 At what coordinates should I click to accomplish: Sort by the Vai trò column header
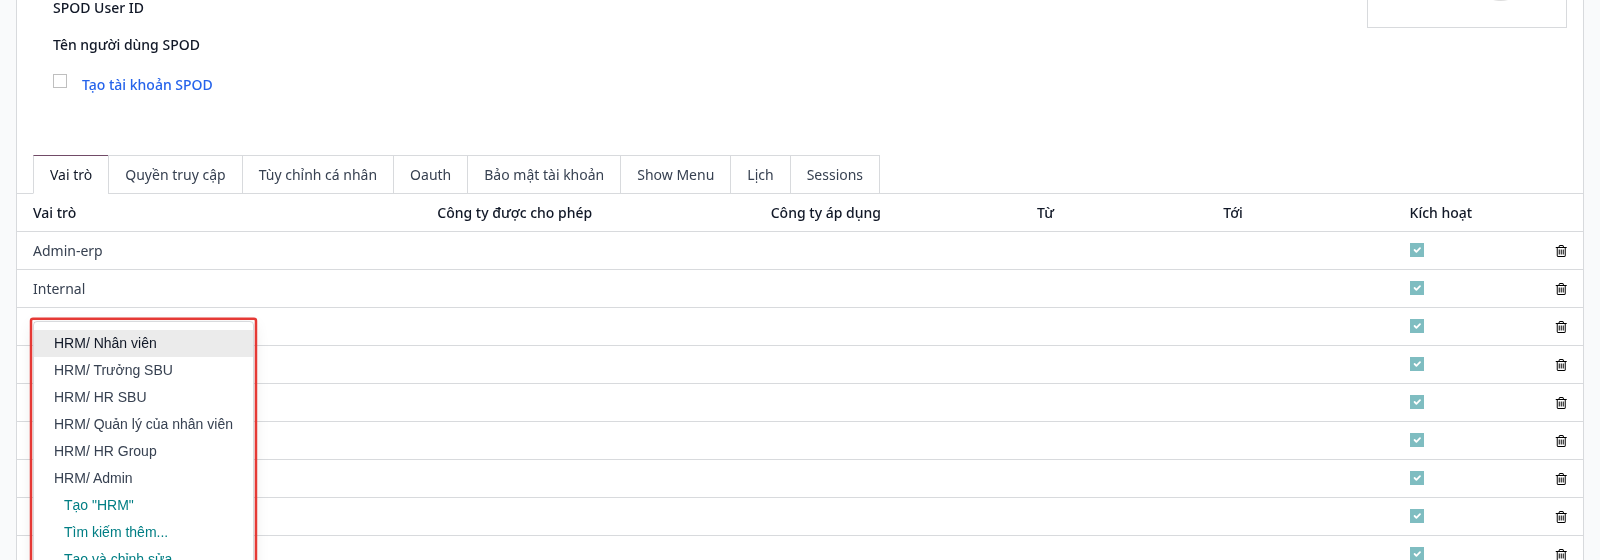pyautogui.click(x=54, y=213)
